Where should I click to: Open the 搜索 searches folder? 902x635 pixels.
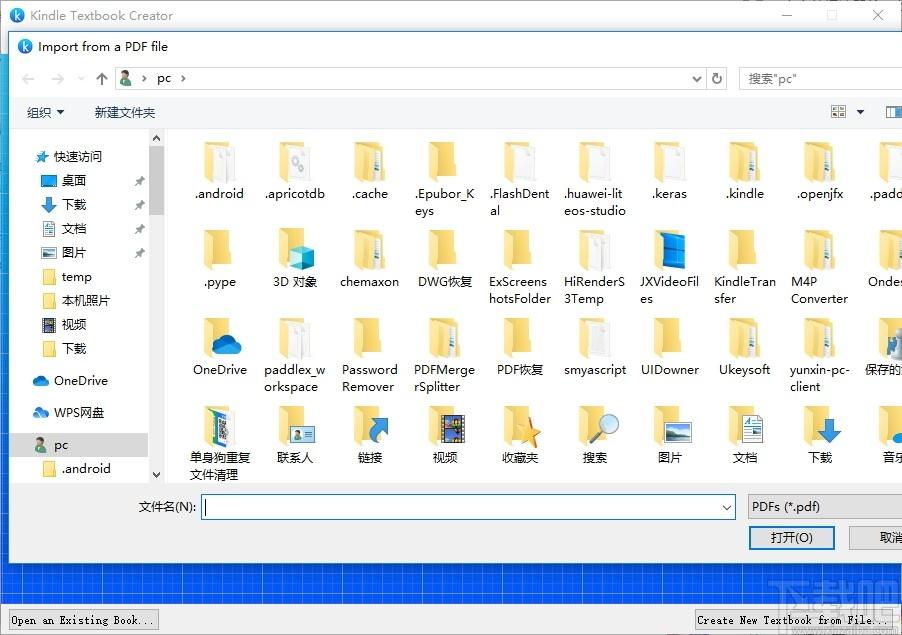594,435
